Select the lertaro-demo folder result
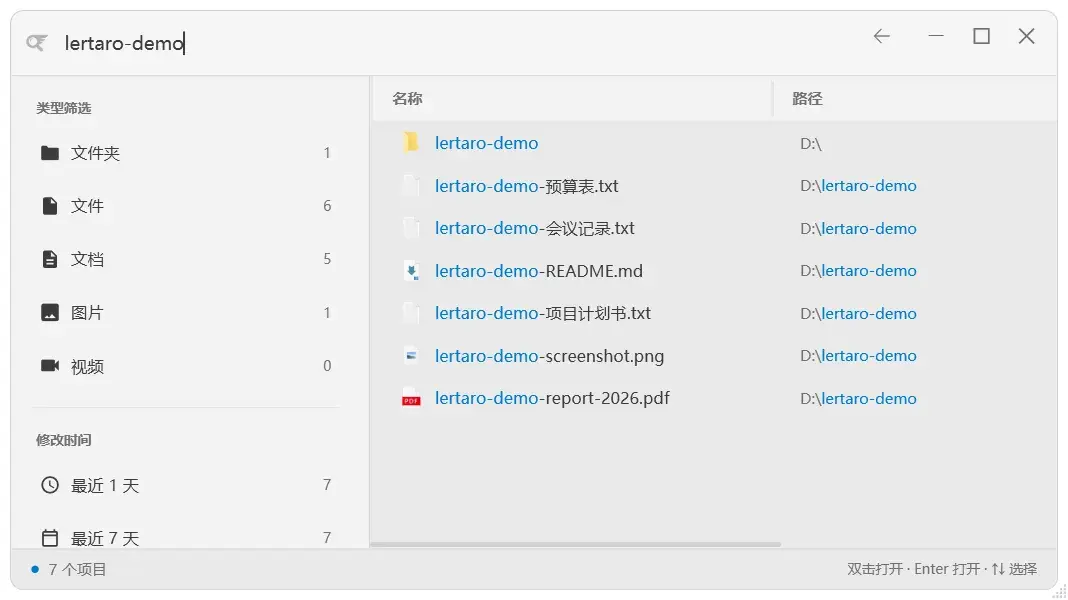The width and height of the screenshot is (1068, 600). tap(714, 143)
